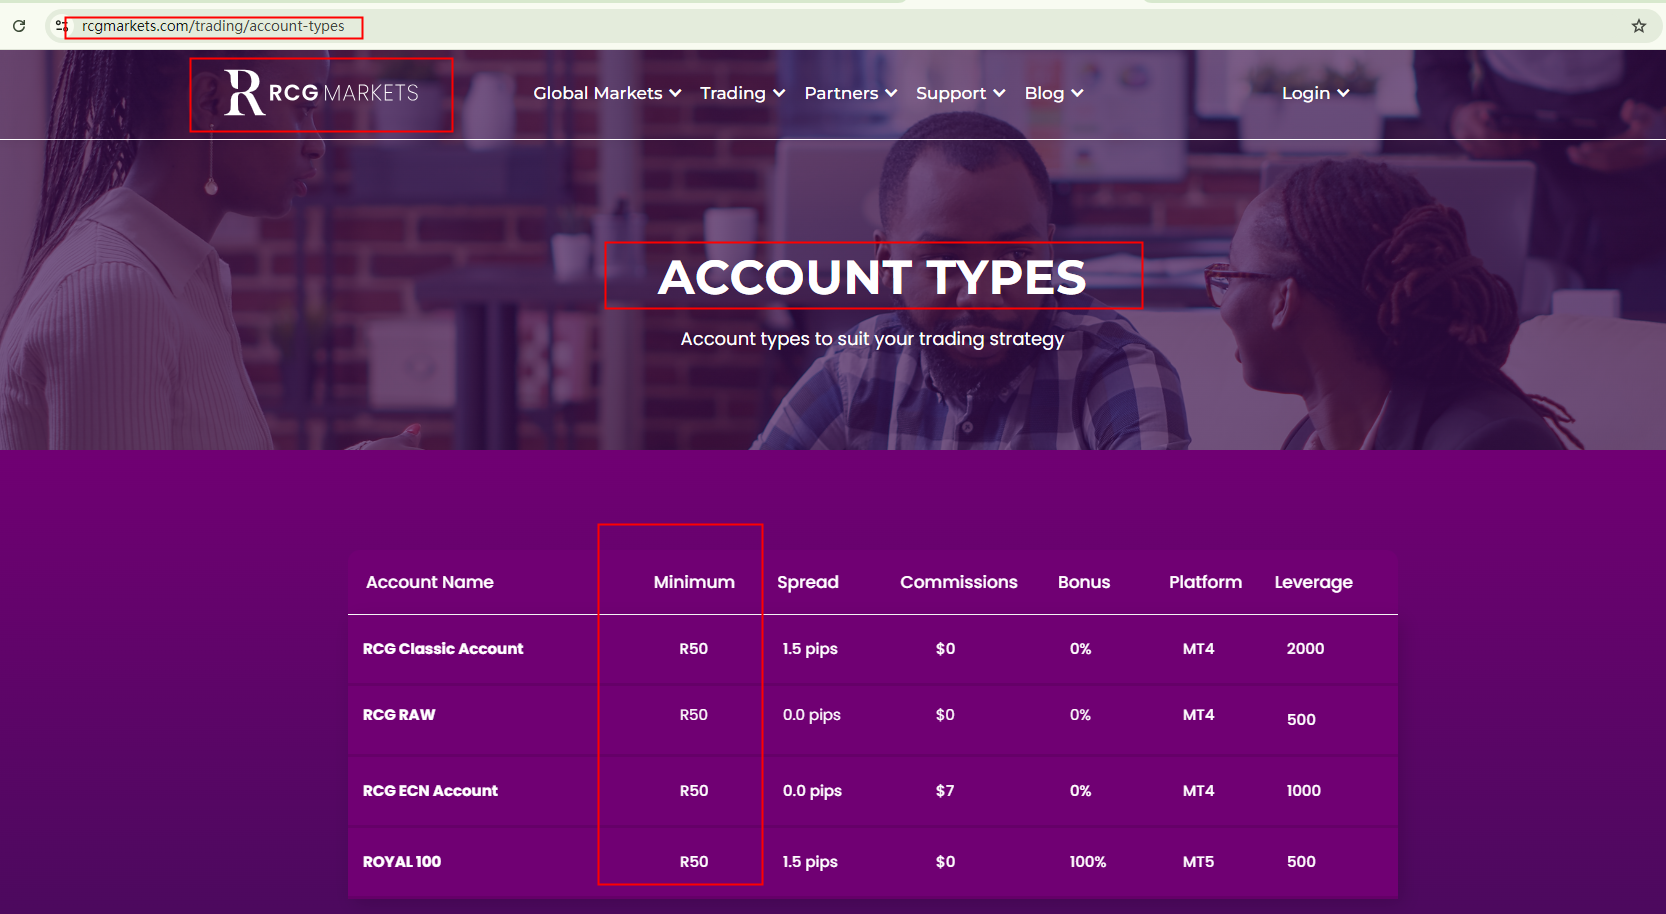This screenshot has height=914, width=1666.
Task: Open the Trading dropdown menu
Action: coord(741,93)
